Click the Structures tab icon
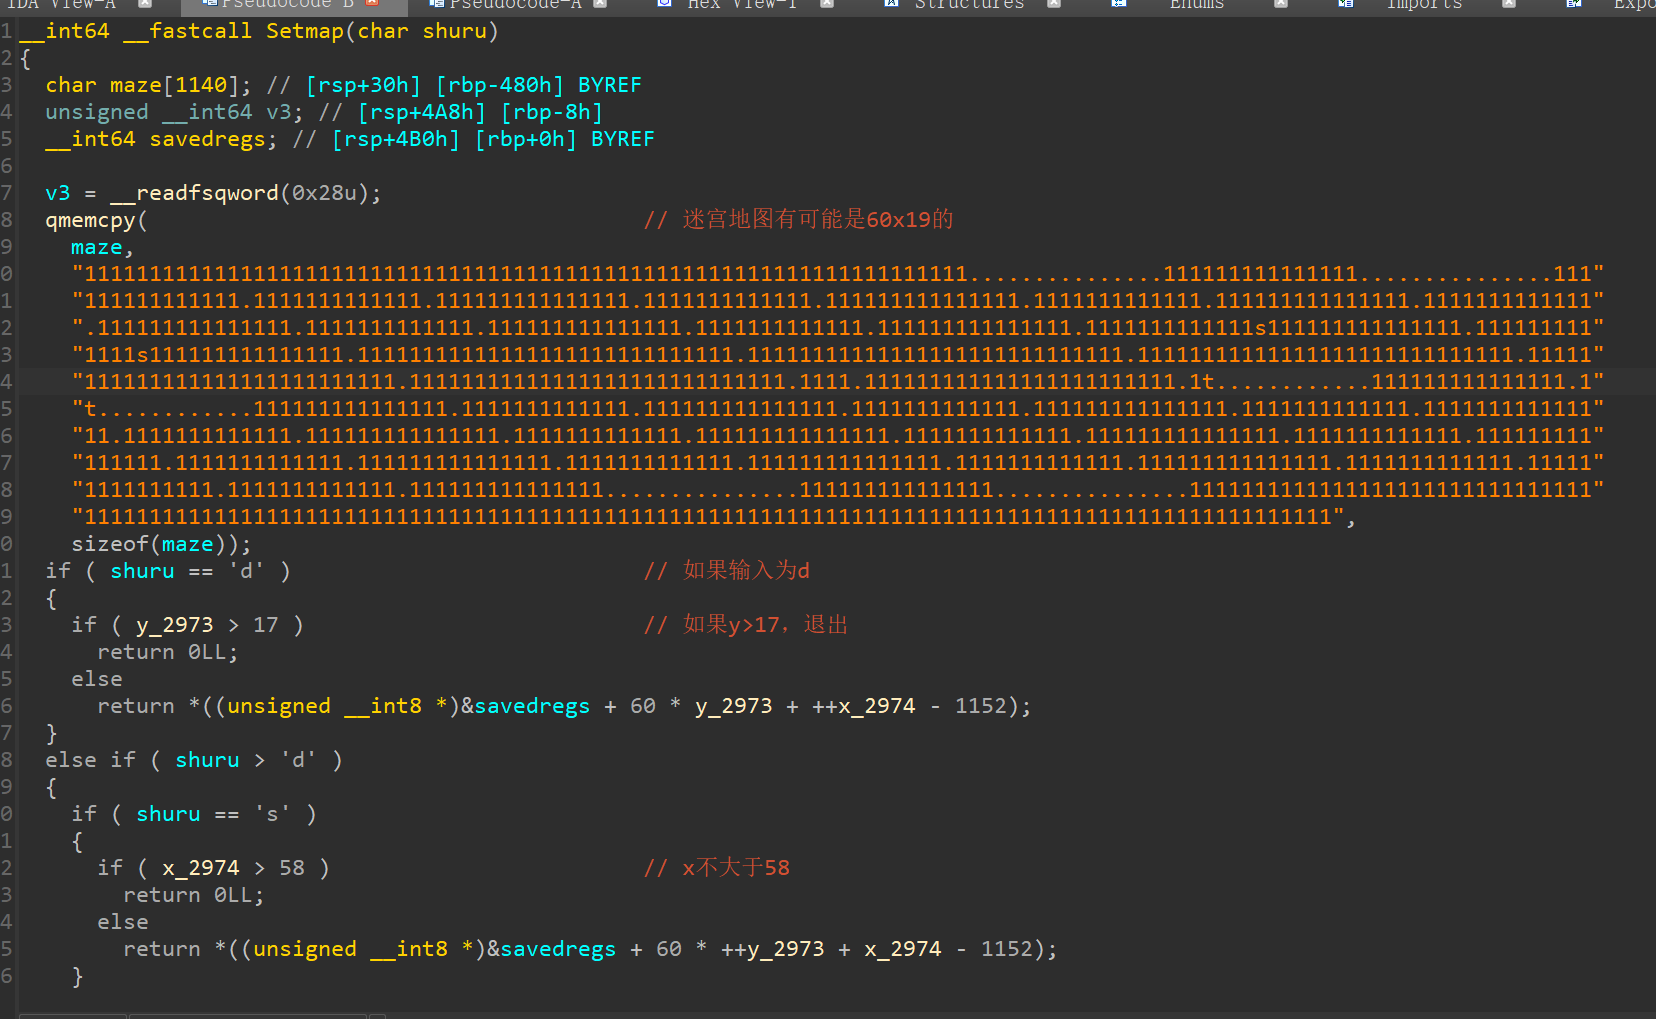Screen dimensions: 1656x1019 (x=891, y=4)
